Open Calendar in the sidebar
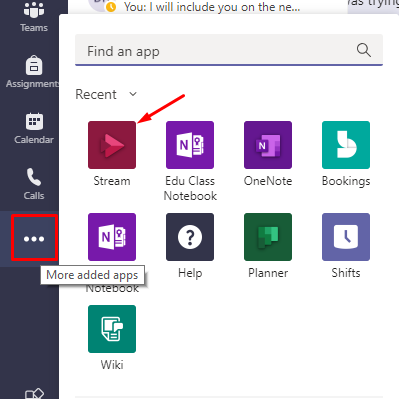The image size is (399, 399). [x=34, y=128]
